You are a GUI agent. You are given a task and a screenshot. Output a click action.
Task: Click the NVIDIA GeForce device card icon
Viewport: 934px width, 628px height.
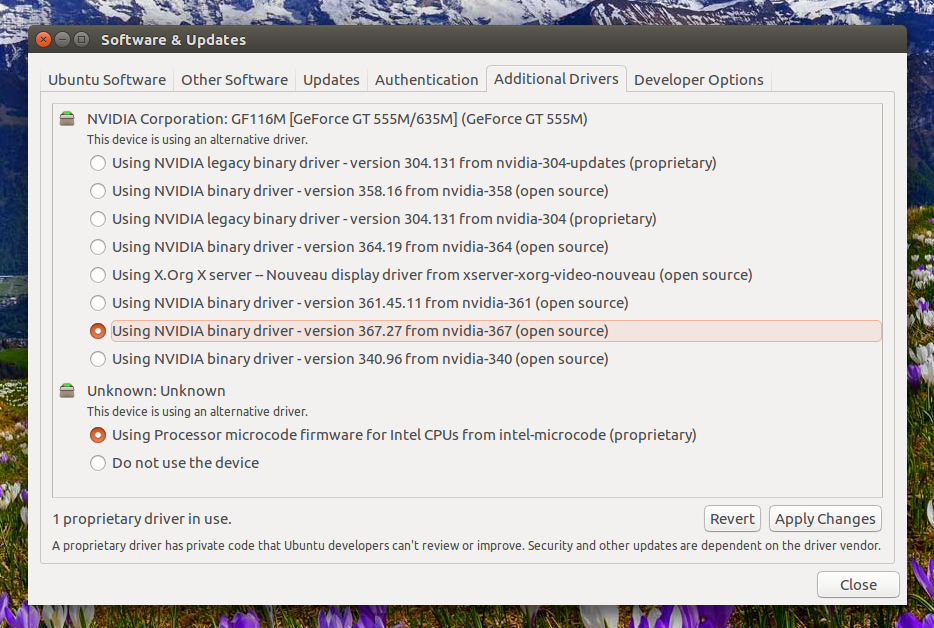tap(67, 119)
